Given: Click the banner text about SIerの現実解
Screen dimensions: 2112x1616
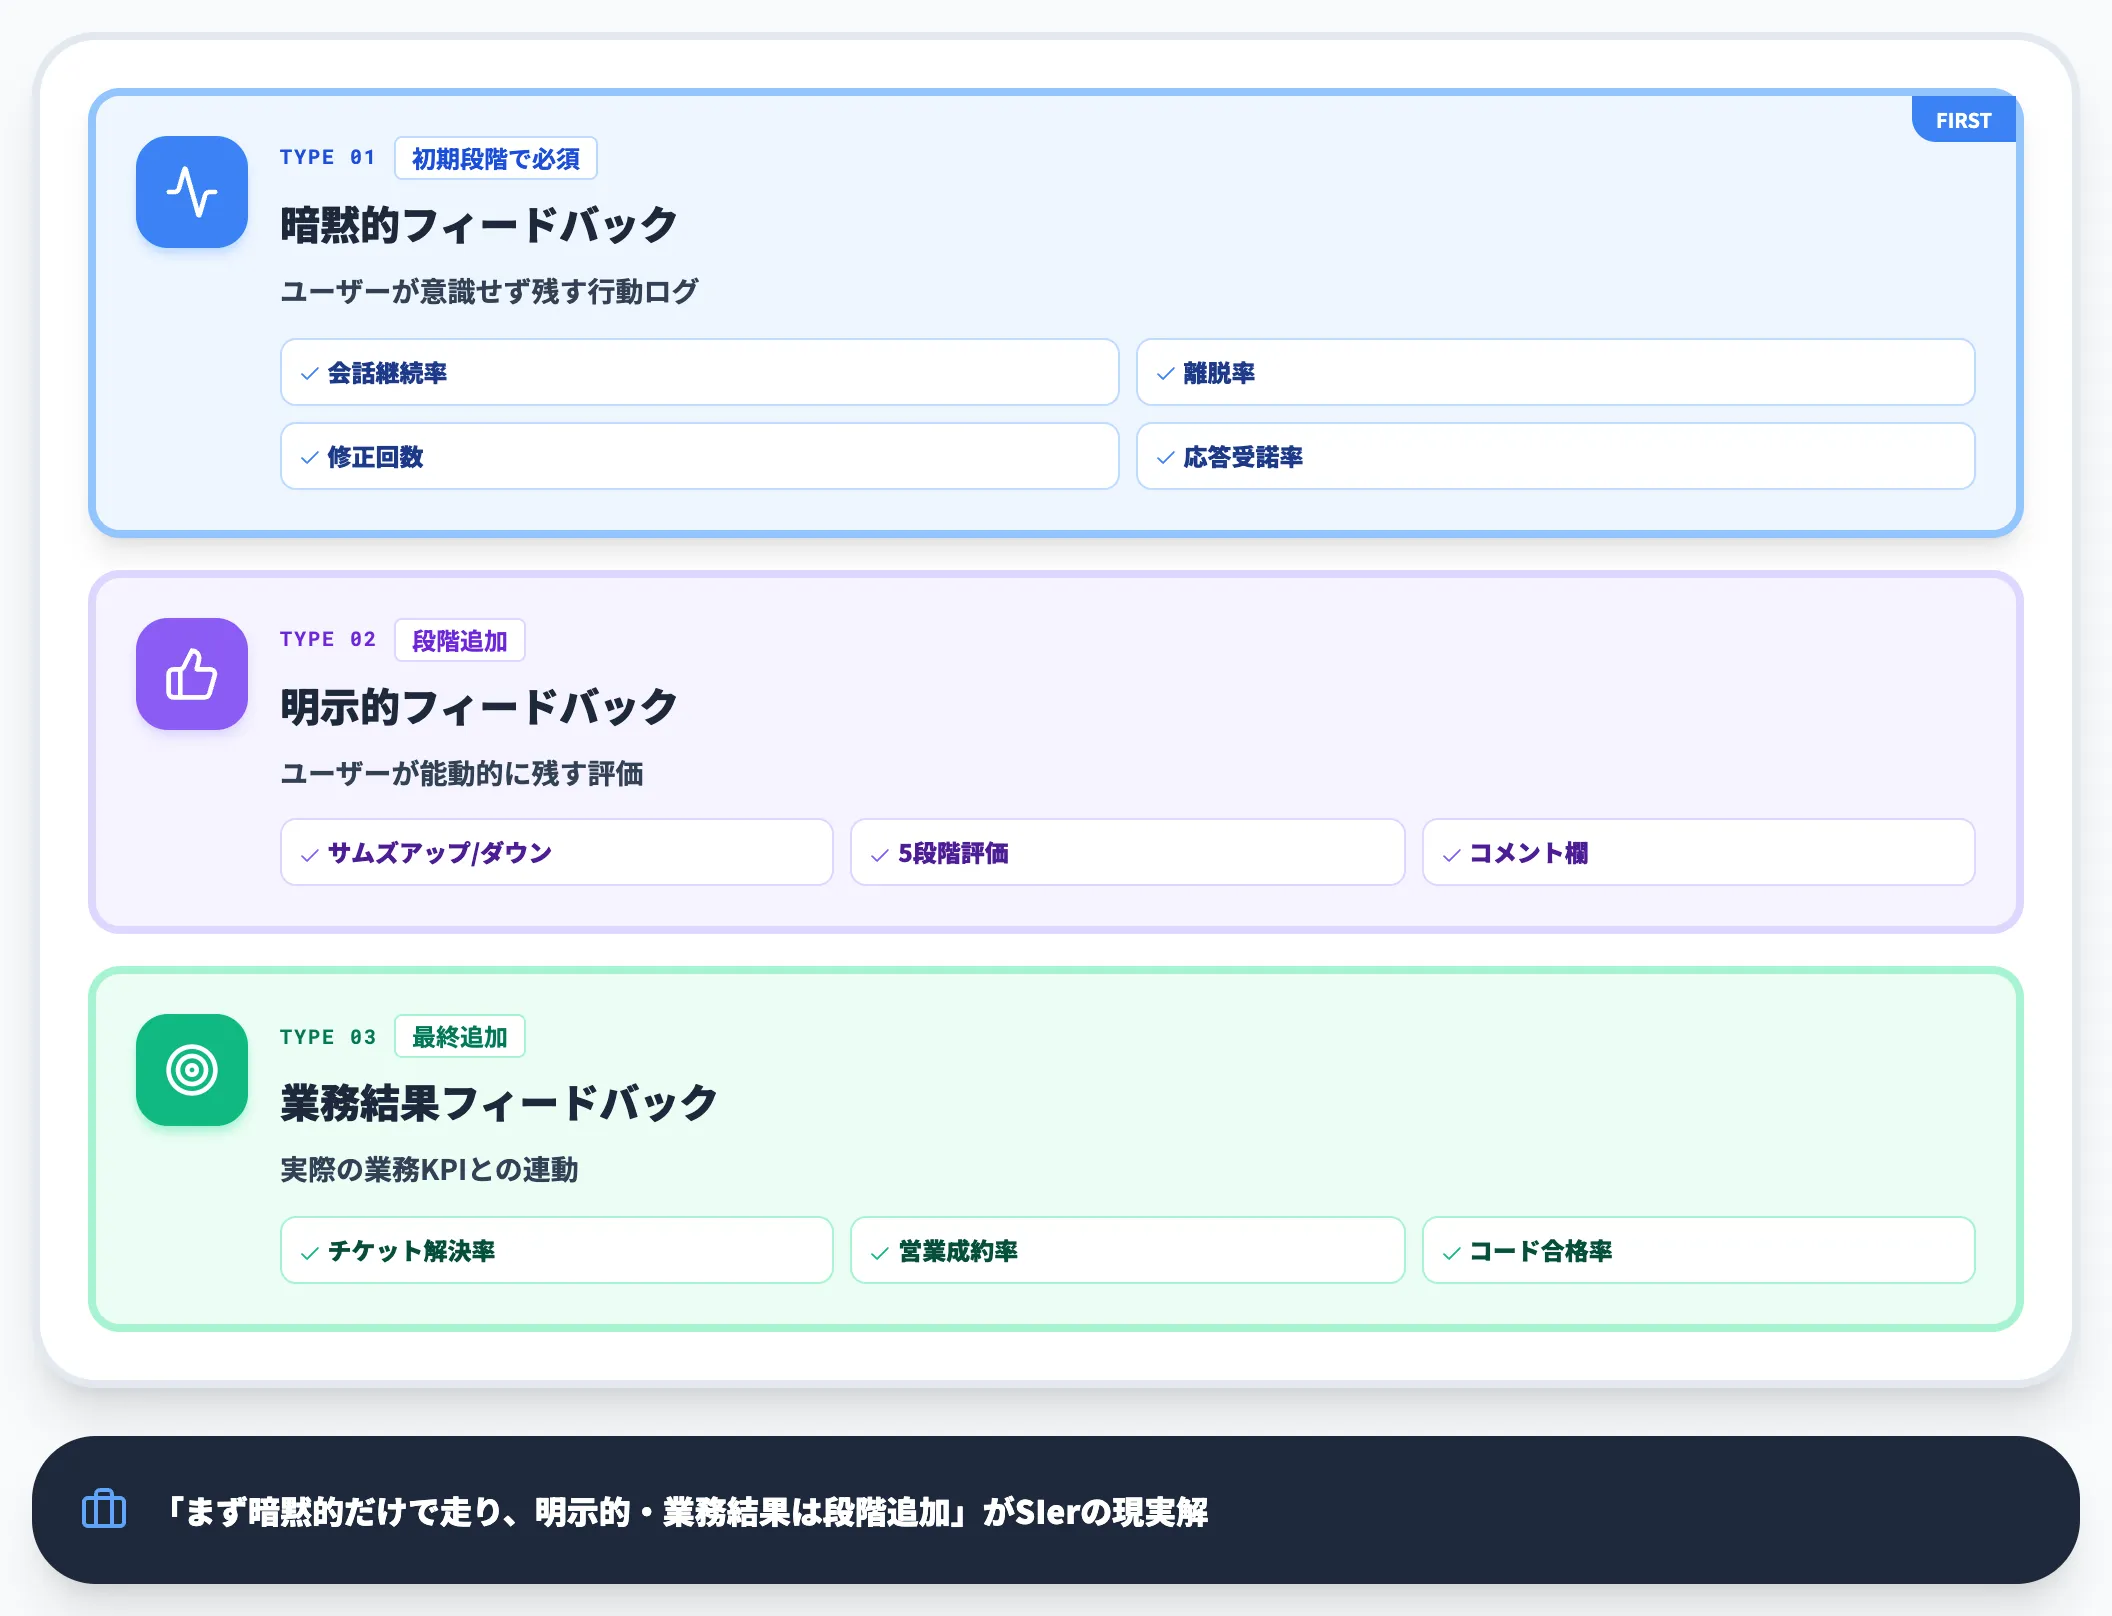Looking at the screenshot, I should 685,1511.
